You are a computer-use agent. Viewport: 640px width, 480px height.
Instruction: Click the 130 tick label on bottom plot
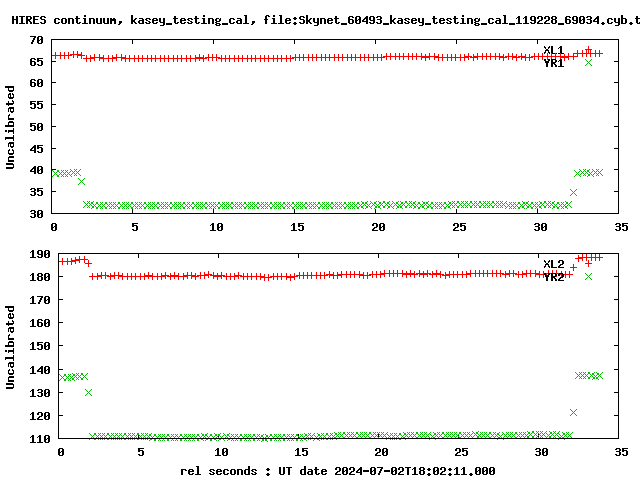(40, 393)
